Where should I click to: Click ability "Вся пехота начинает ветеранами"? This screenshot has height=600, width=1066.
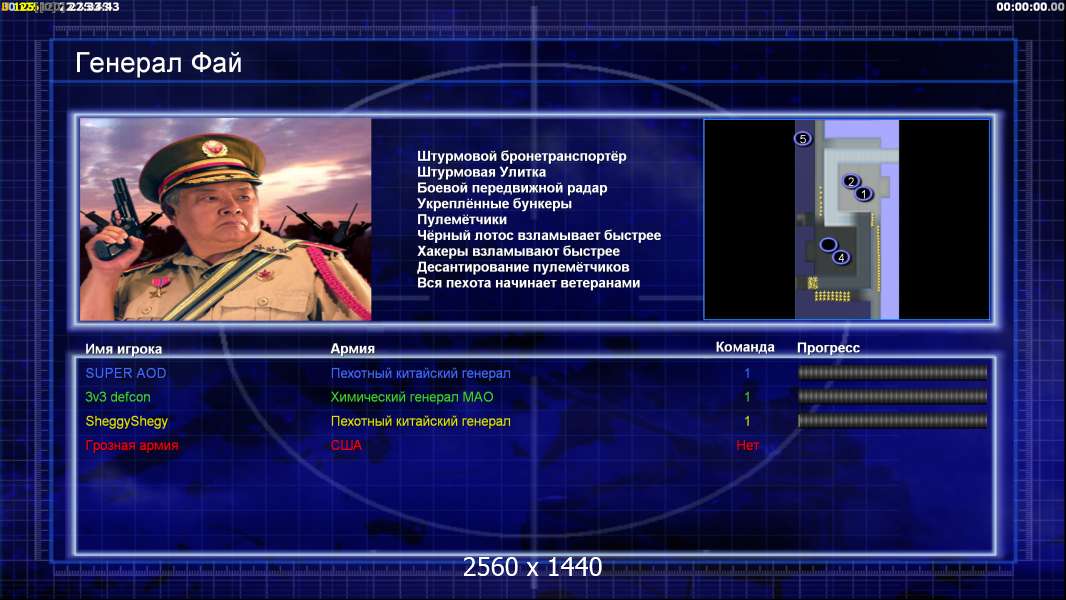pos(528,283)
